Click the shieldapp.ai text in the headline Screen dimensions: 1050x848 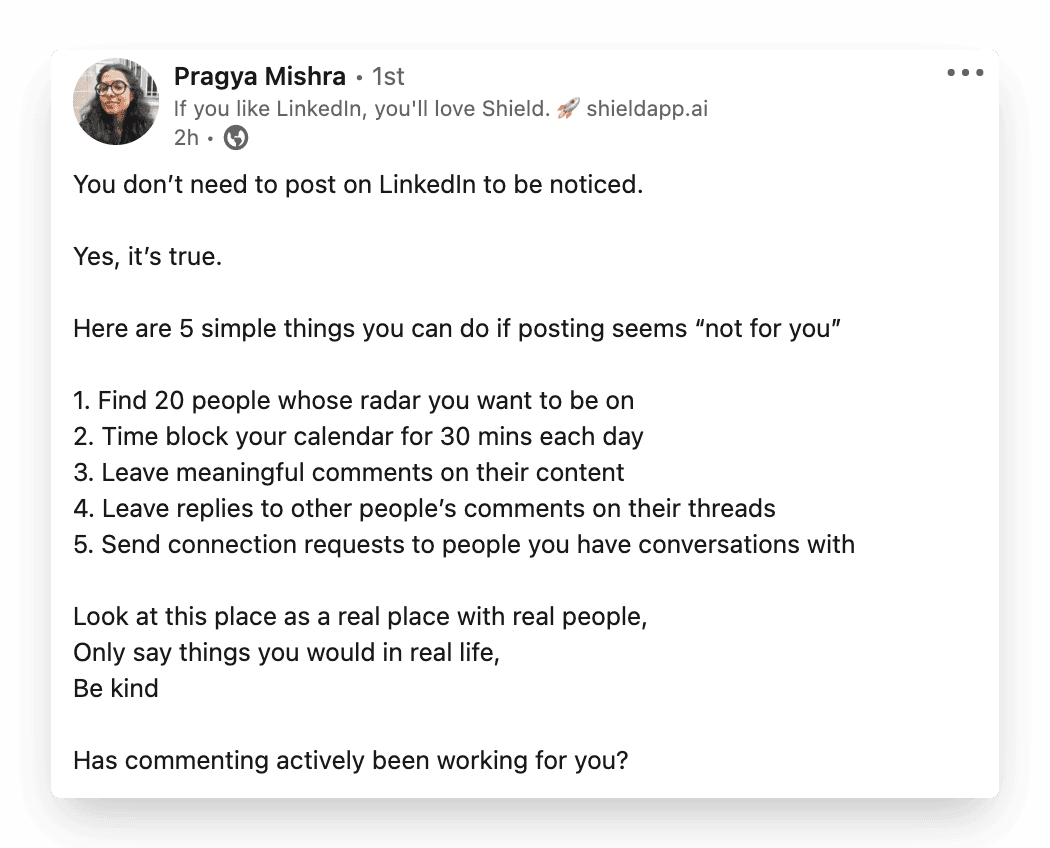[x=647, y=109]
